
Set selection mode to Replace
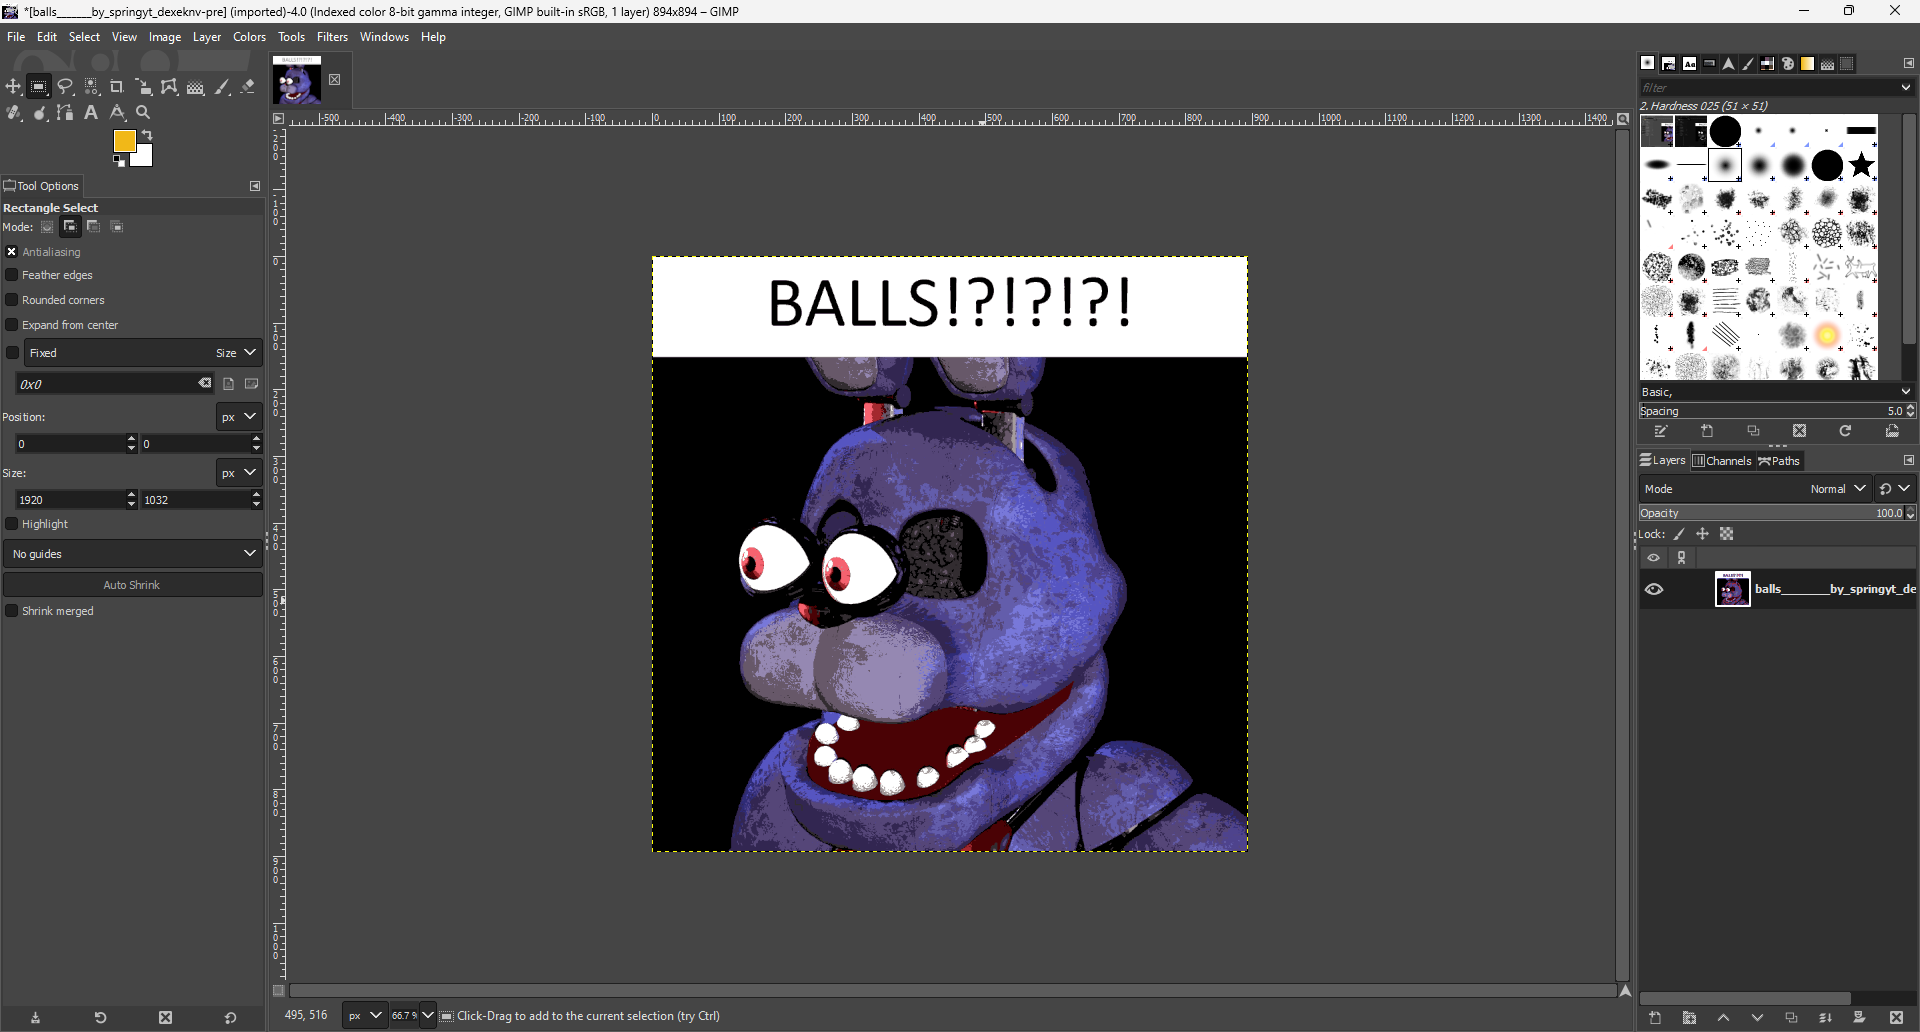[x=47, y=227]
